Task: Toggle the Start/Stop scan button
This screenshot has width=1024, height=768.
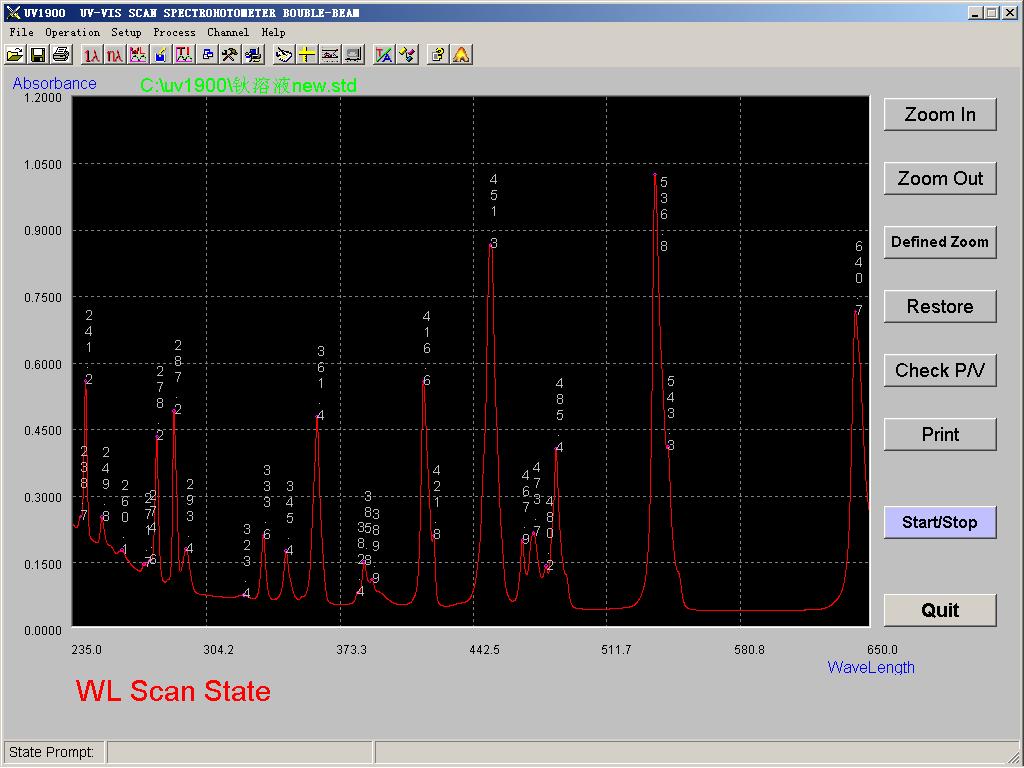Action: tap(939, 523)
